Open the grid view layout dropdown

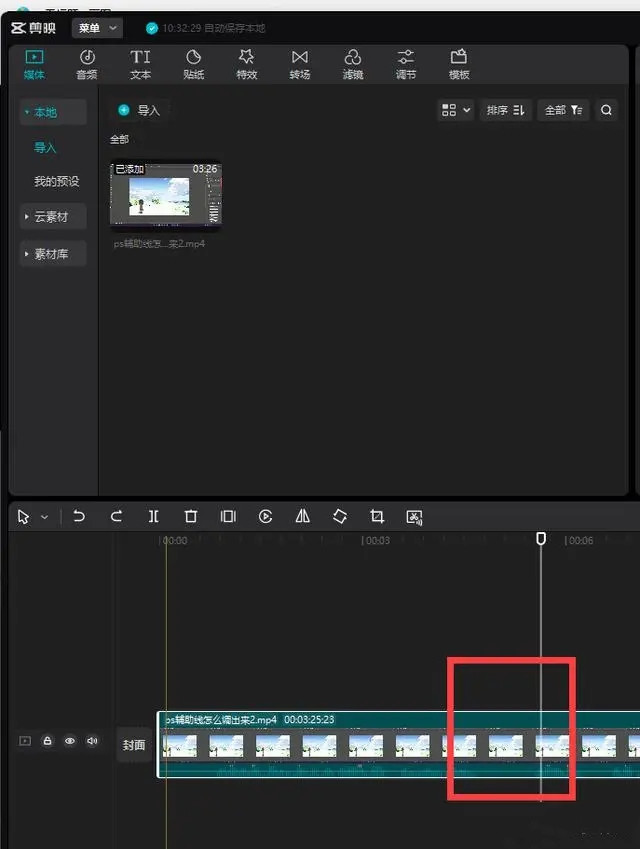click(x=455, y=110)
